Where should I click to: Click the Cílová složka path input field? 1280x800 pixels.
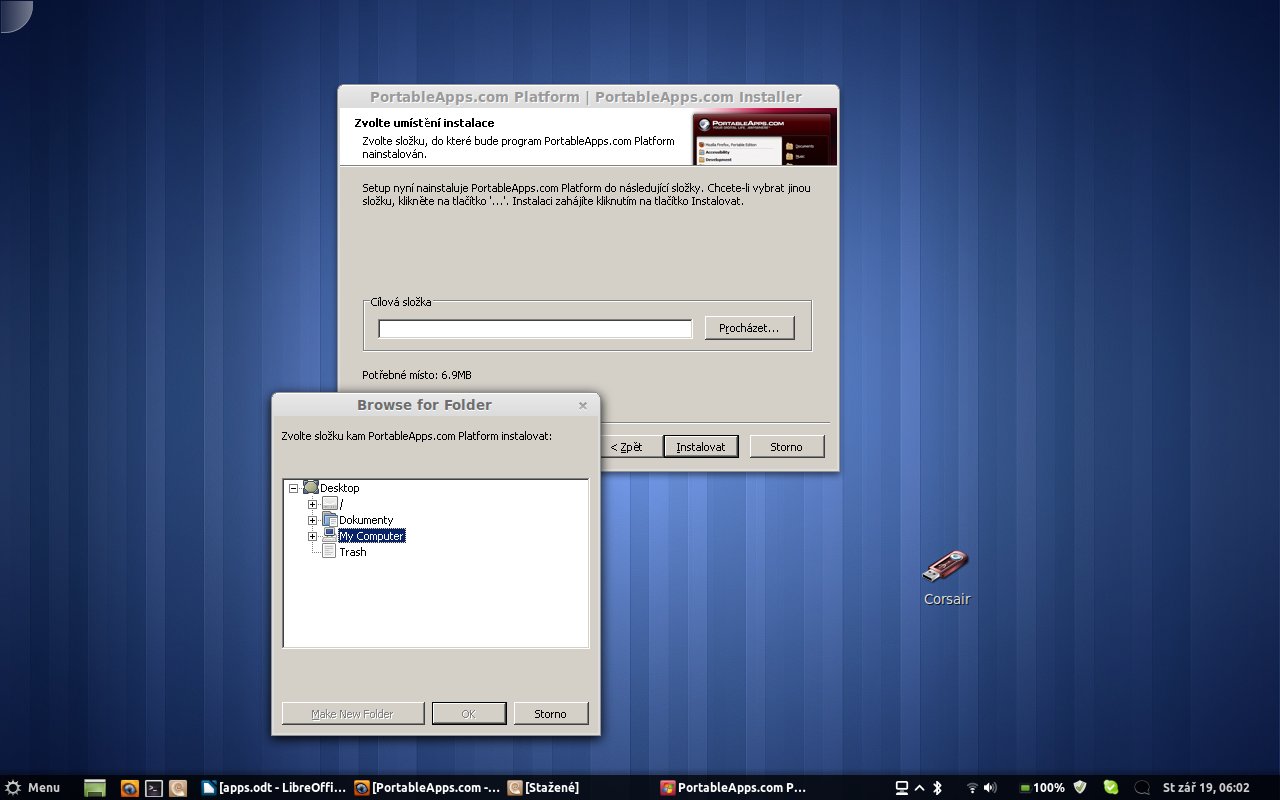(535, 329)
